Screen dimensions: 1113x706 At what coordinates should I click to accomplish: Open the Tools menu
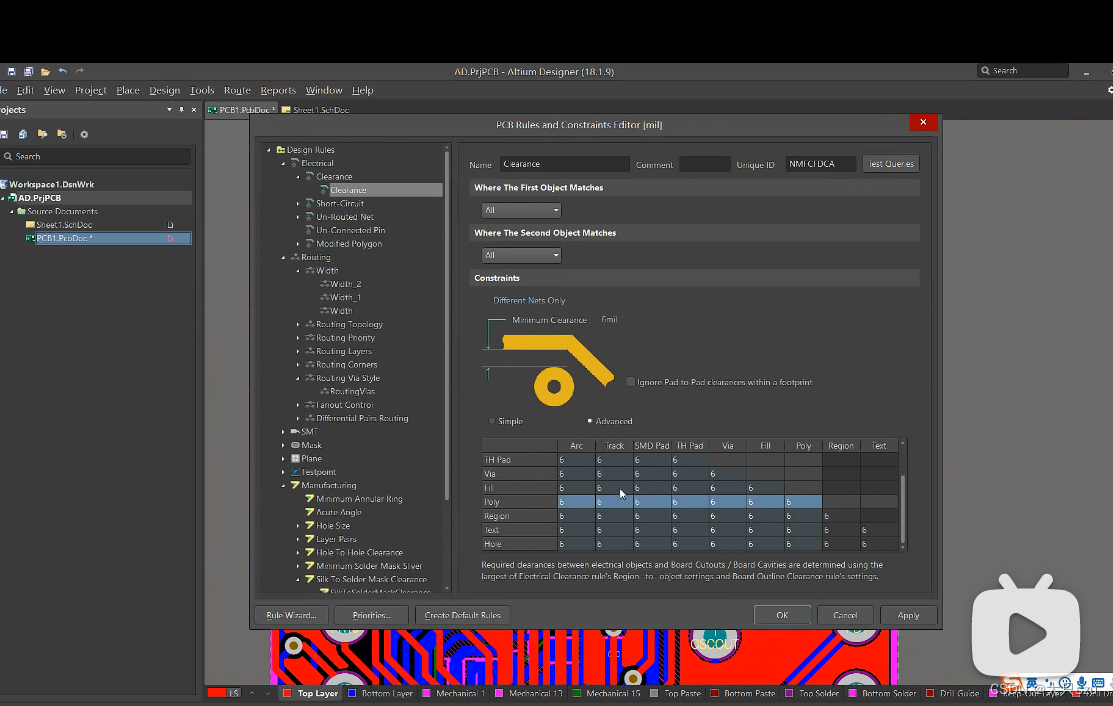click(x=202, y=90)
